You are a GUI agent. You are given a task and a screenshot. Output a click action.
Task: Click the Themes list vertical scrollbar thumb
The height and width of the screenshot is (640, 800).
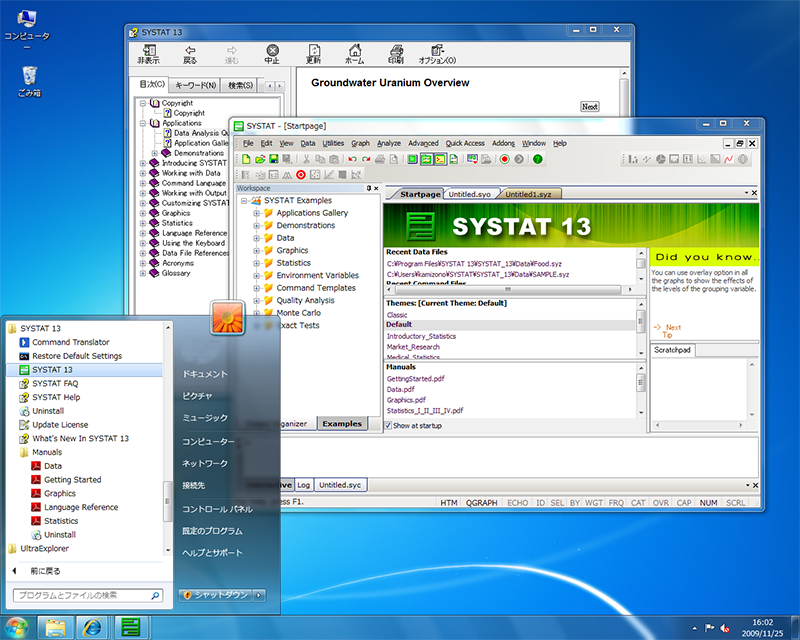pos(641,321)
